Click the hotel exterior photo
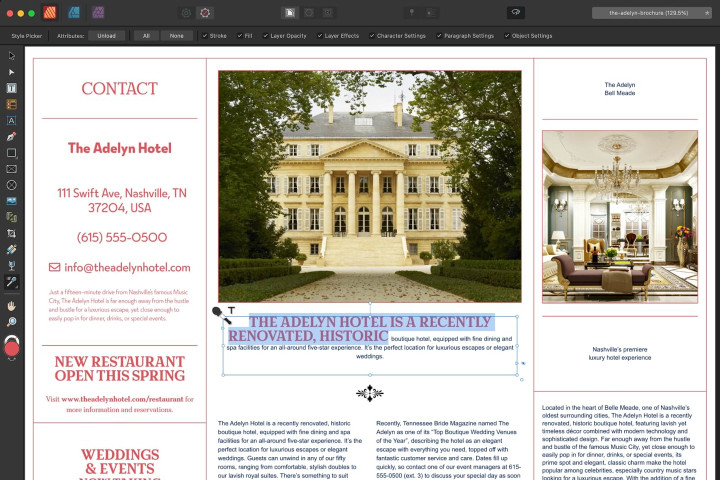The width and height of the screenshot is (720, 480). [x=370, y=186]
